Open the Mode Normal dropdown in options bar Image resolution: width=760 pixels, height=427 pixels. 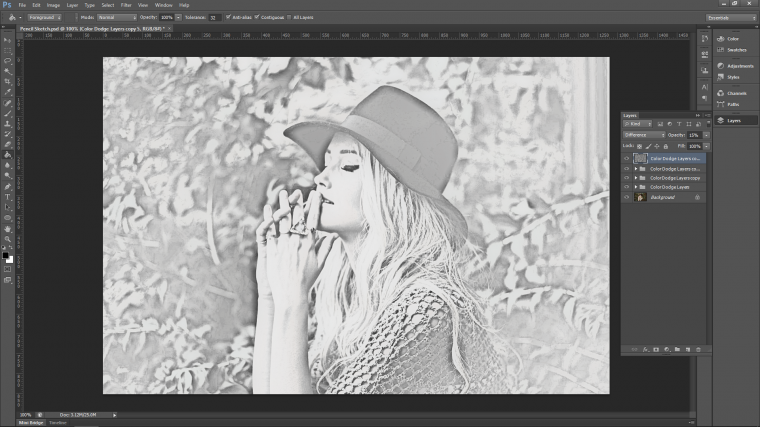117,17
